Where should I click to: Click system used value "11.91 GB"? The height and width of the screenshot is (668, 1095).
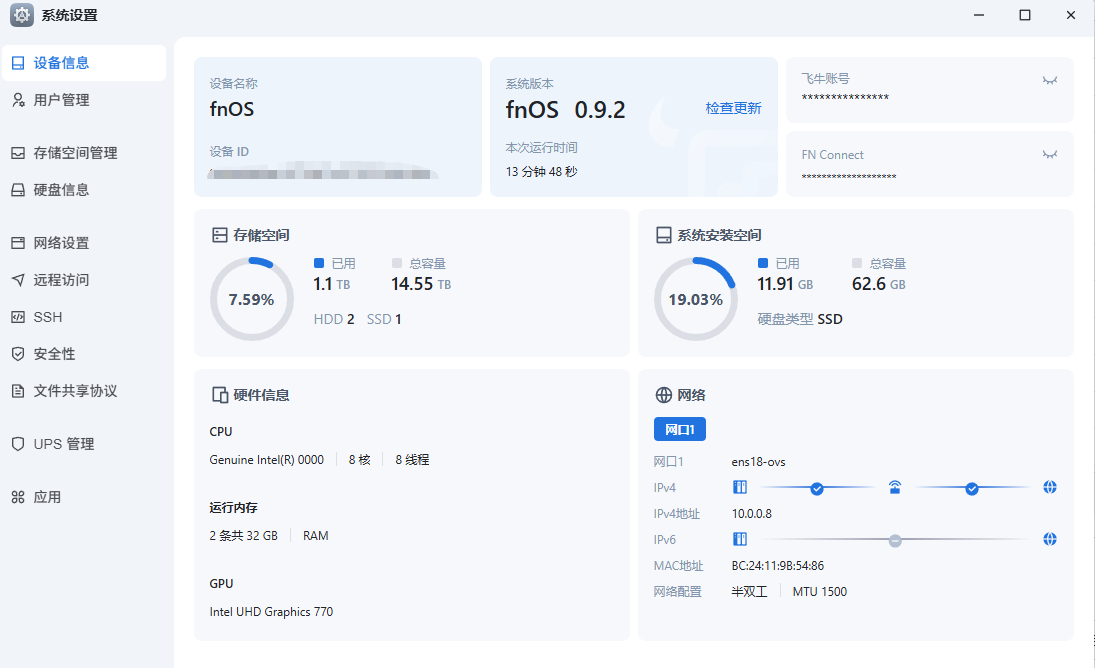tap(785, 284)
